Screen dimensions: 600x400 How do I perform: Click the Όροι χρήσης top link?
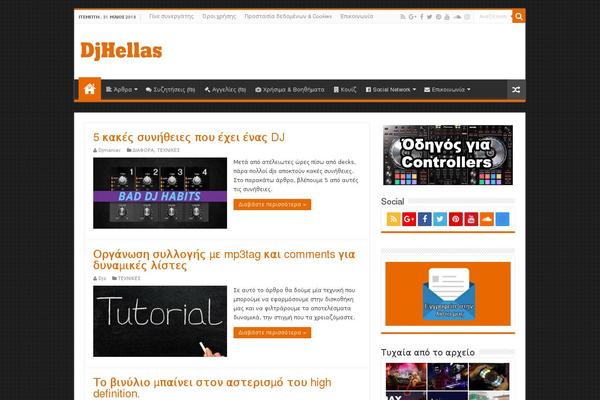(x=219, y=16)
